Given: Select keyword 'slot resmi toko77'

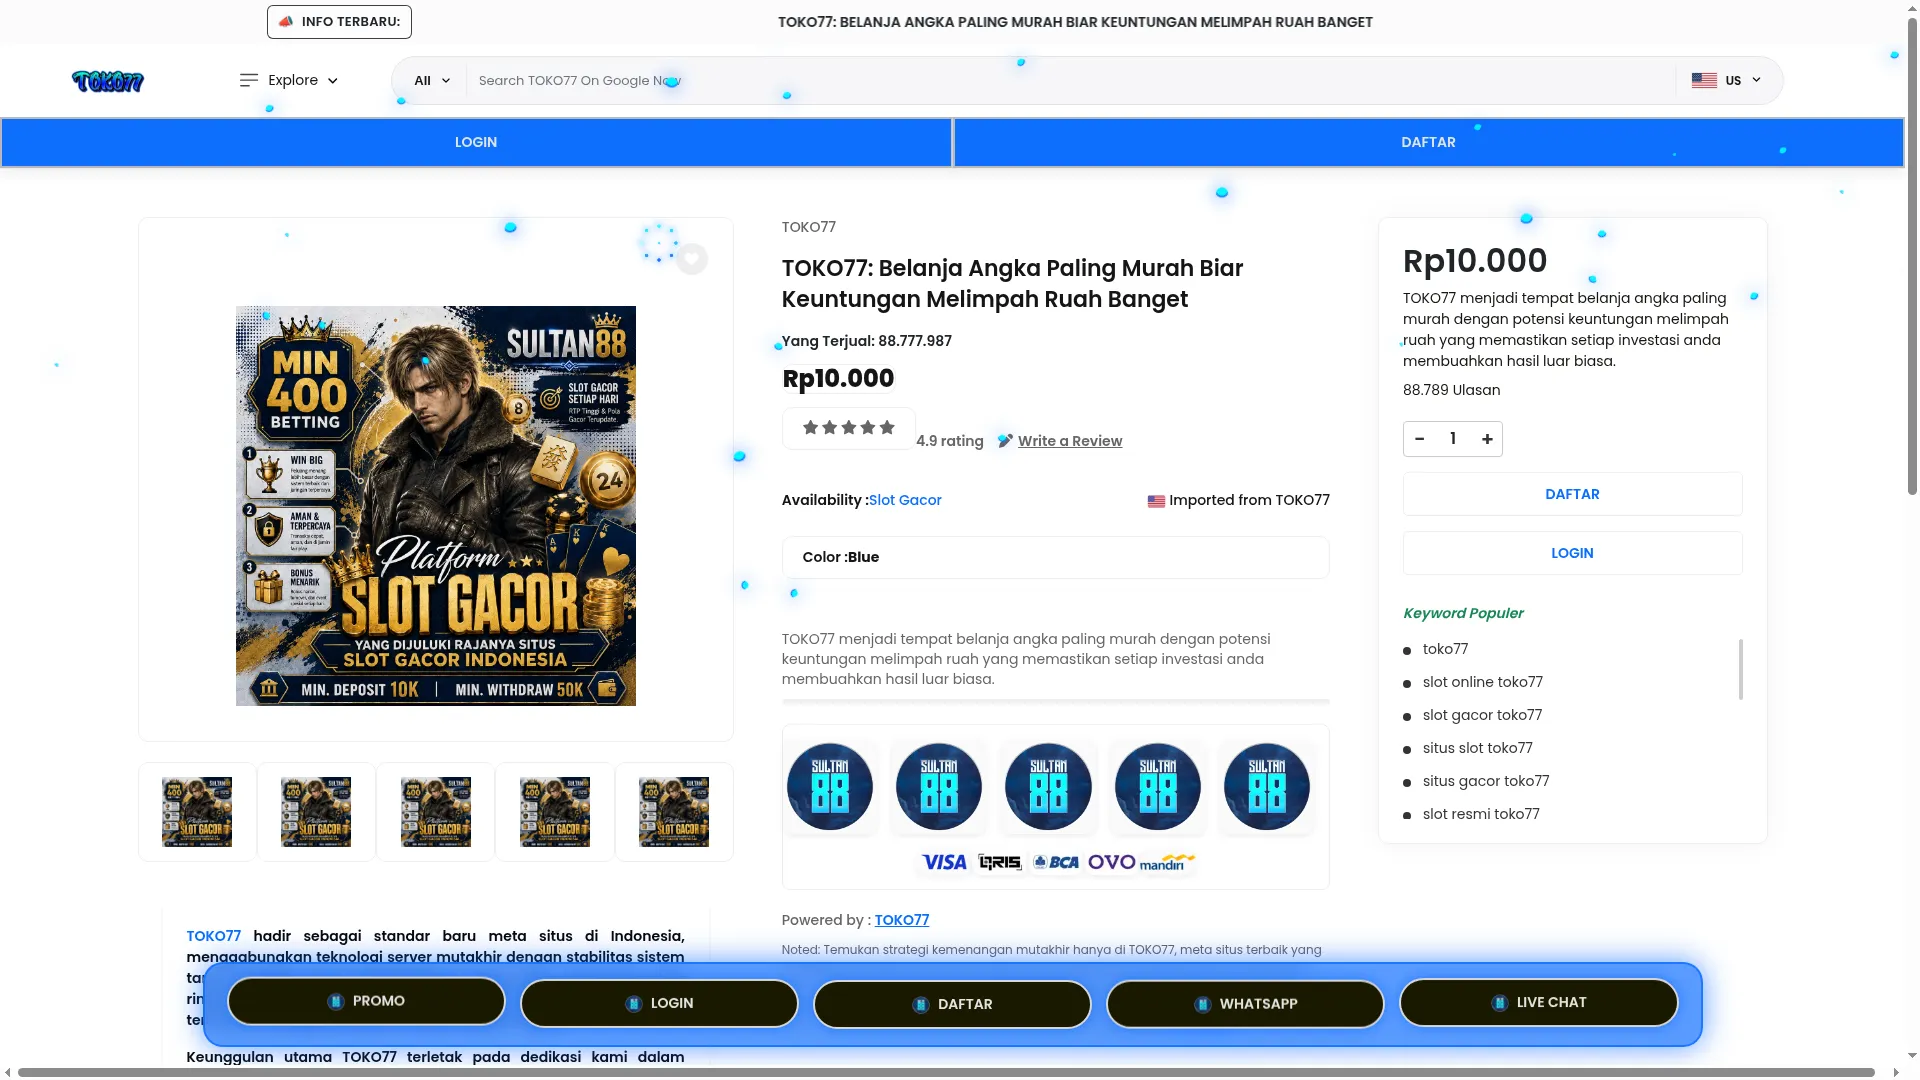Looking at the screenshot, I should point(1481,814).
